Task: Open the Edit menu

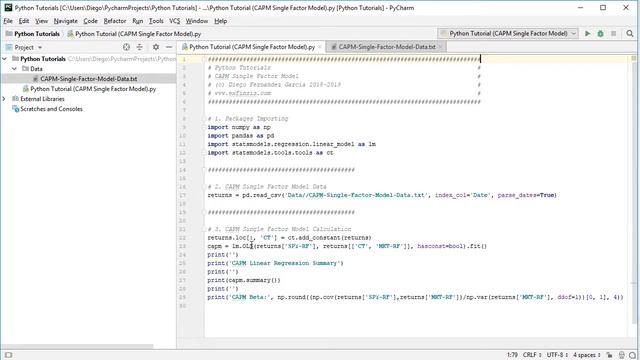Action: pos(24,21)
